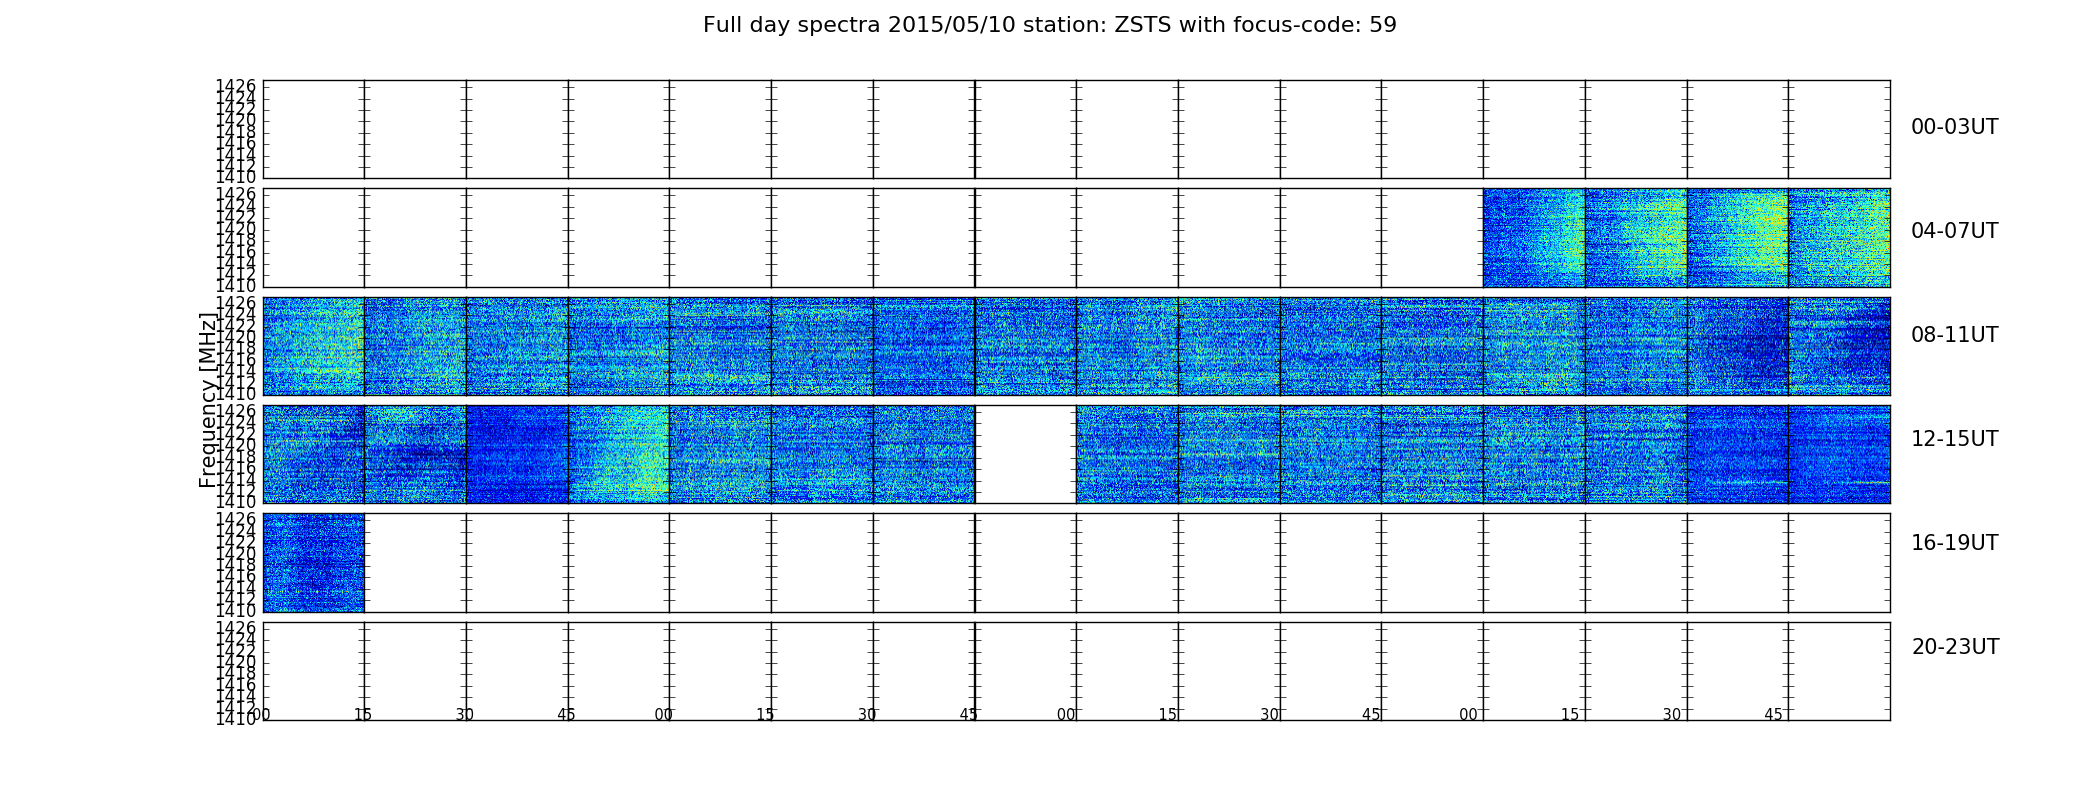This screenshot has height=800, width=2100.
Task: Click the plot title mentioning station ZSTS
Action: coord(1049,25)
